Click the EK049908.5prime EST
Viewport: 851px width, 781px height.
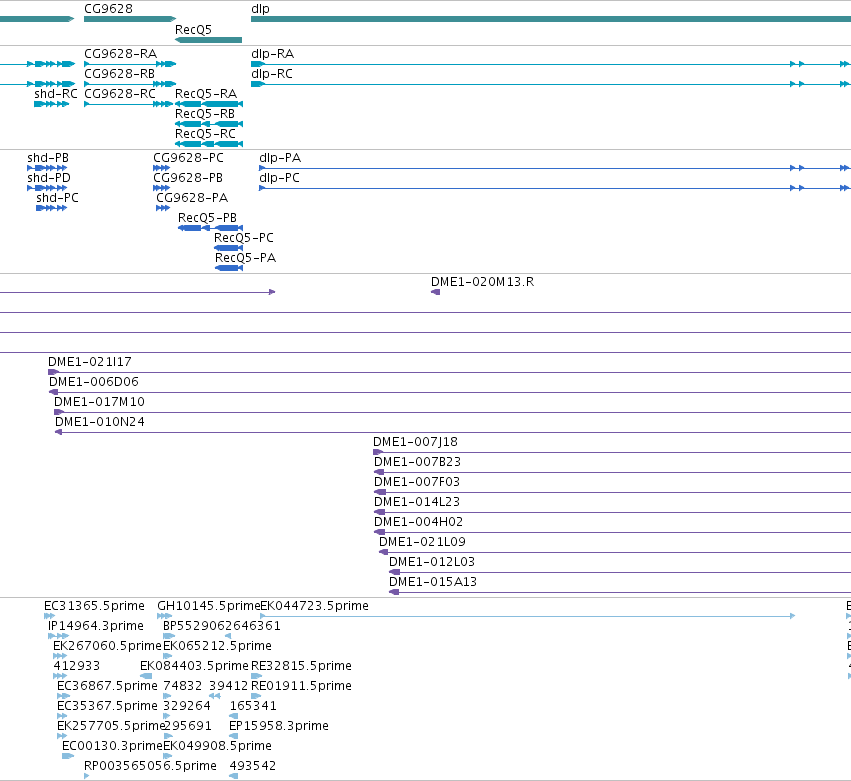pos(167,756)
